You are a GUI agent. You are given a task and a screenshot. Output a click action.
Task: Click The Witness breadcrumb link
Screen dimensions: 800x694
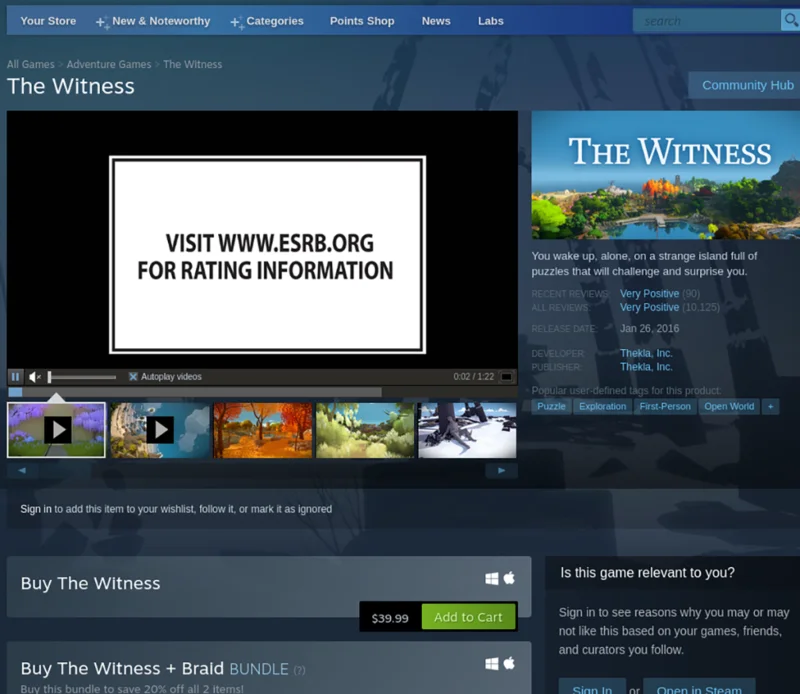coord(192,64)
